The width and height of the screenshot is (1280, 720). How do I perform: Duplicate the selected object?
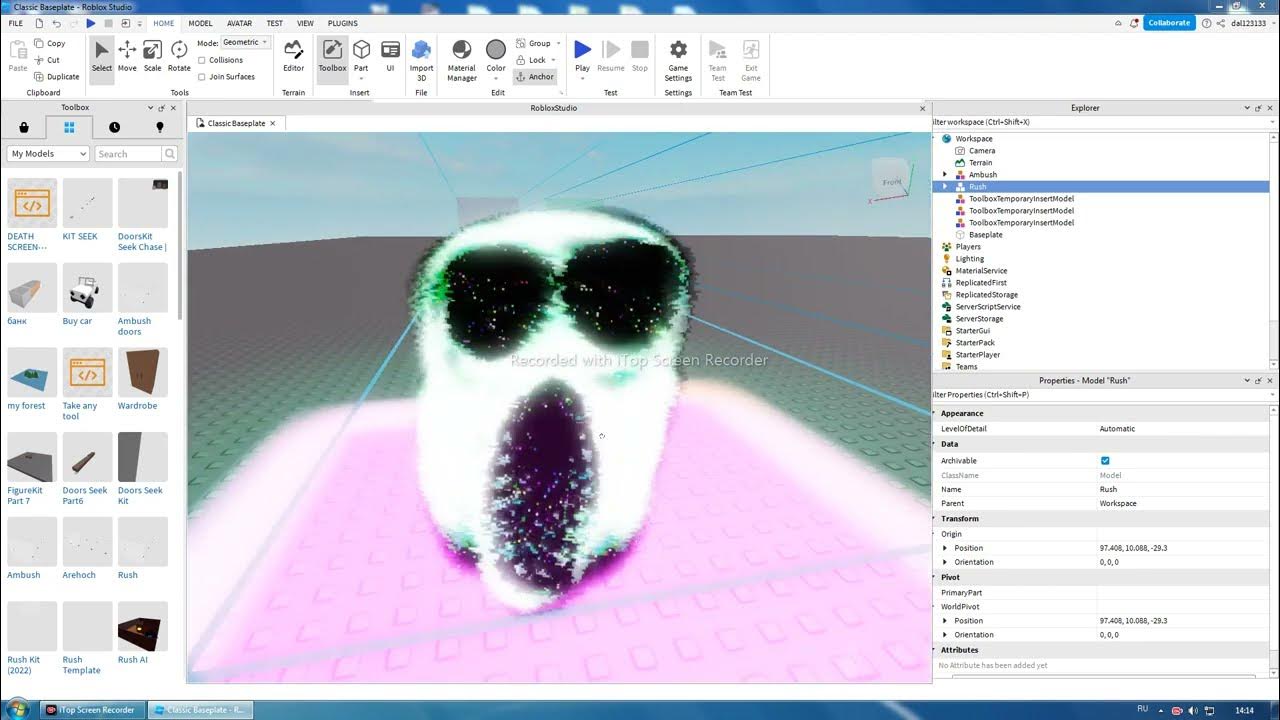click(x=56, y=76)
